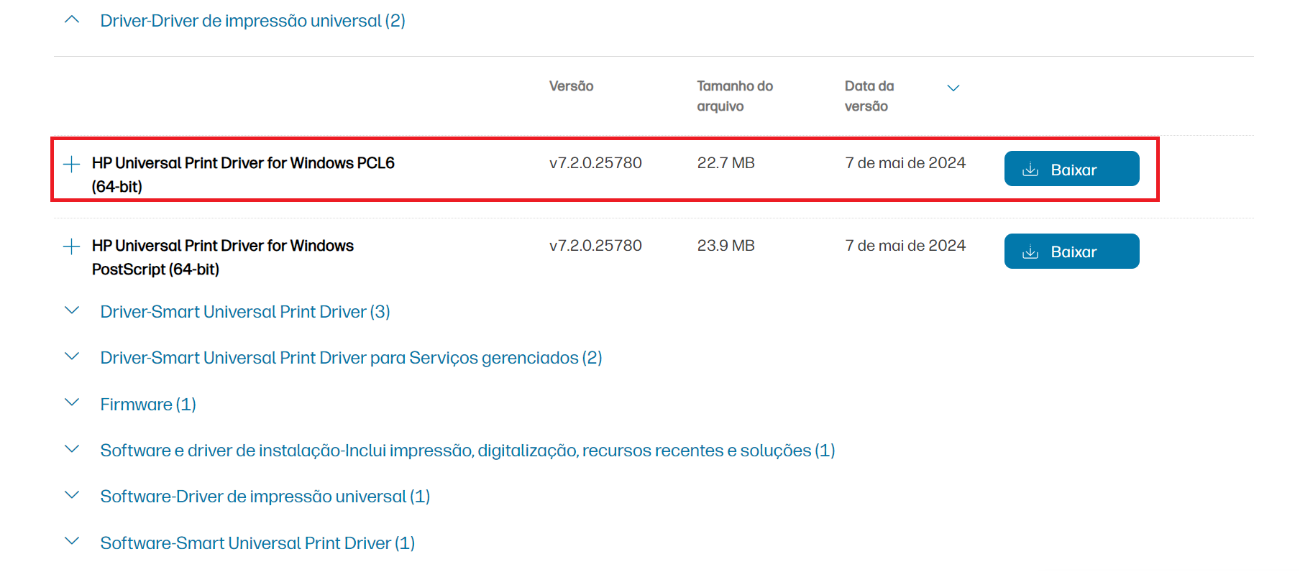Screen dimensions: 1299x571
Task: Select HP Universal Print Driver for Windows PostScript title
Action: click(x=223, y=257)
